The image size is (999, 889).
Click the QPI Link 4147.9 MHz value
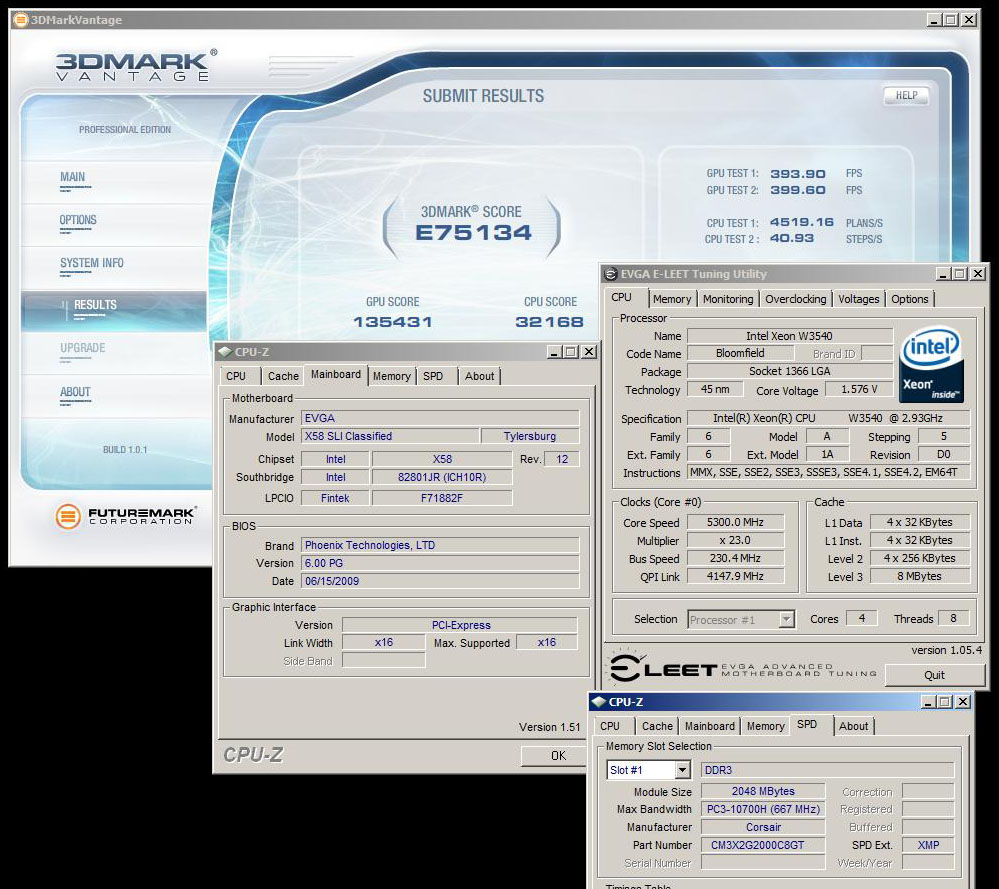(x=735, y=576)
